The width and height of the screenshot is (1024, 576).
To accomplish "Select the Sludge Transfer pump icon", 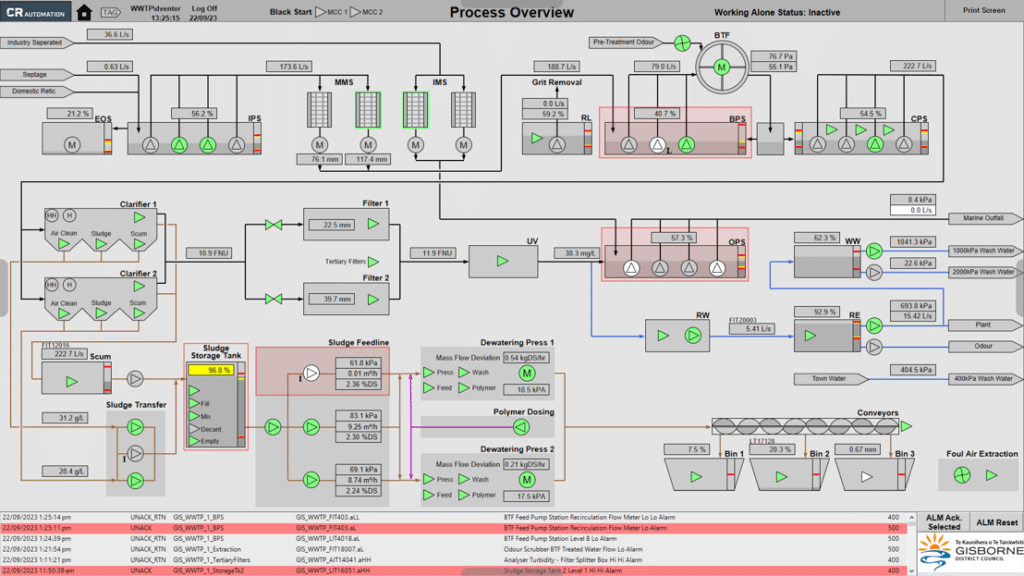I will point(137,427).
